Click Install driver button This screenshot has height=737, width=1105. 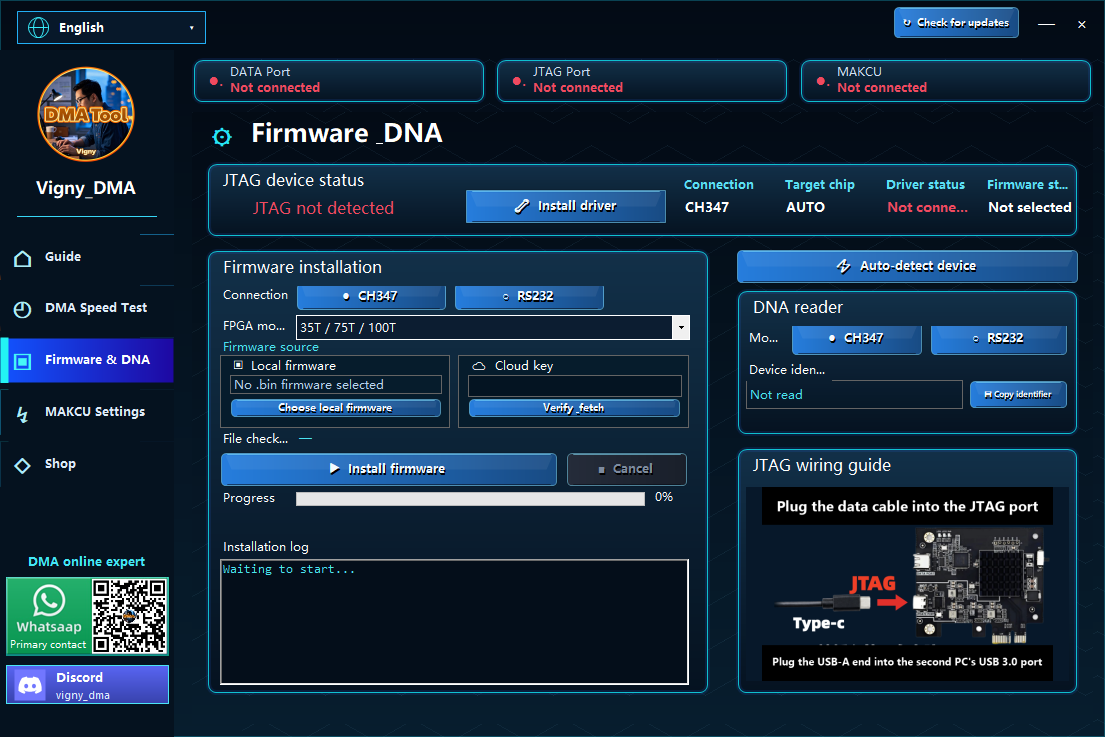click(566, 206)
